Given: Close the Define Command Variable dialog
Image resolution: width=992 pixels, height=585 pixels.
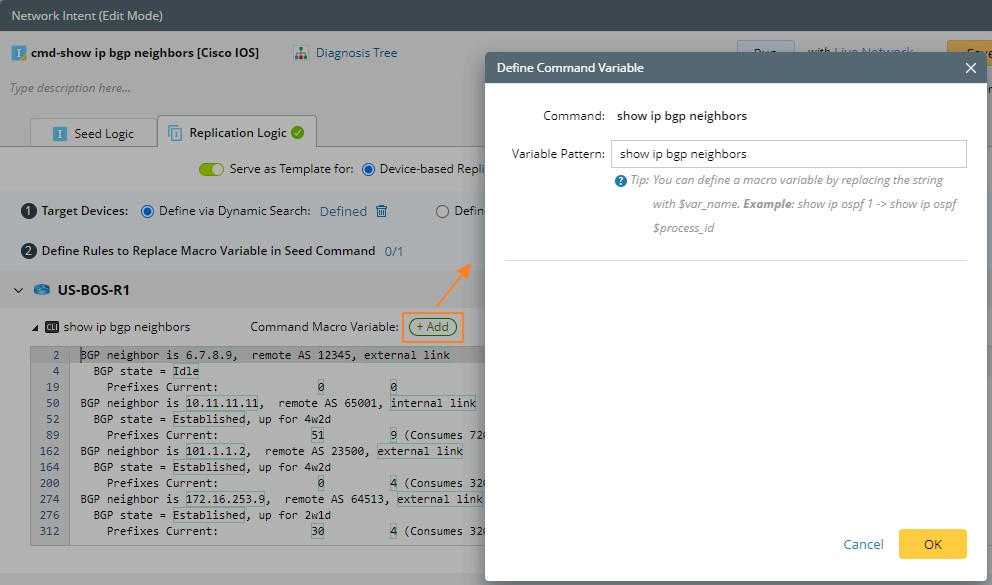Looking at the screenshot, I should click(970, 68).
